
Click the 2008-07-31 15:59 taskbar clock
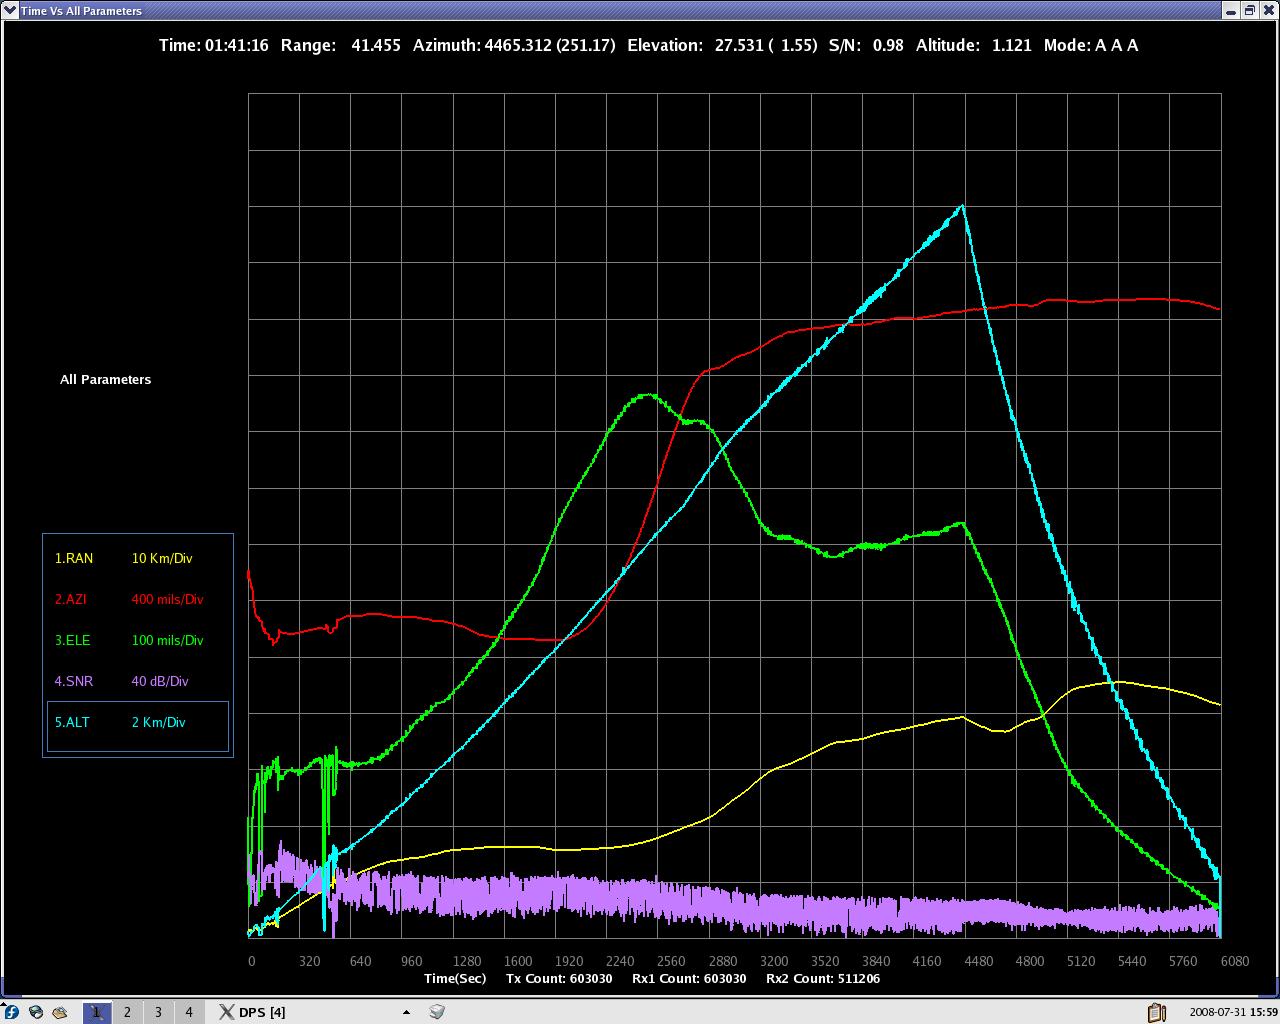pyautogui.click(x=1233, y=1012)
